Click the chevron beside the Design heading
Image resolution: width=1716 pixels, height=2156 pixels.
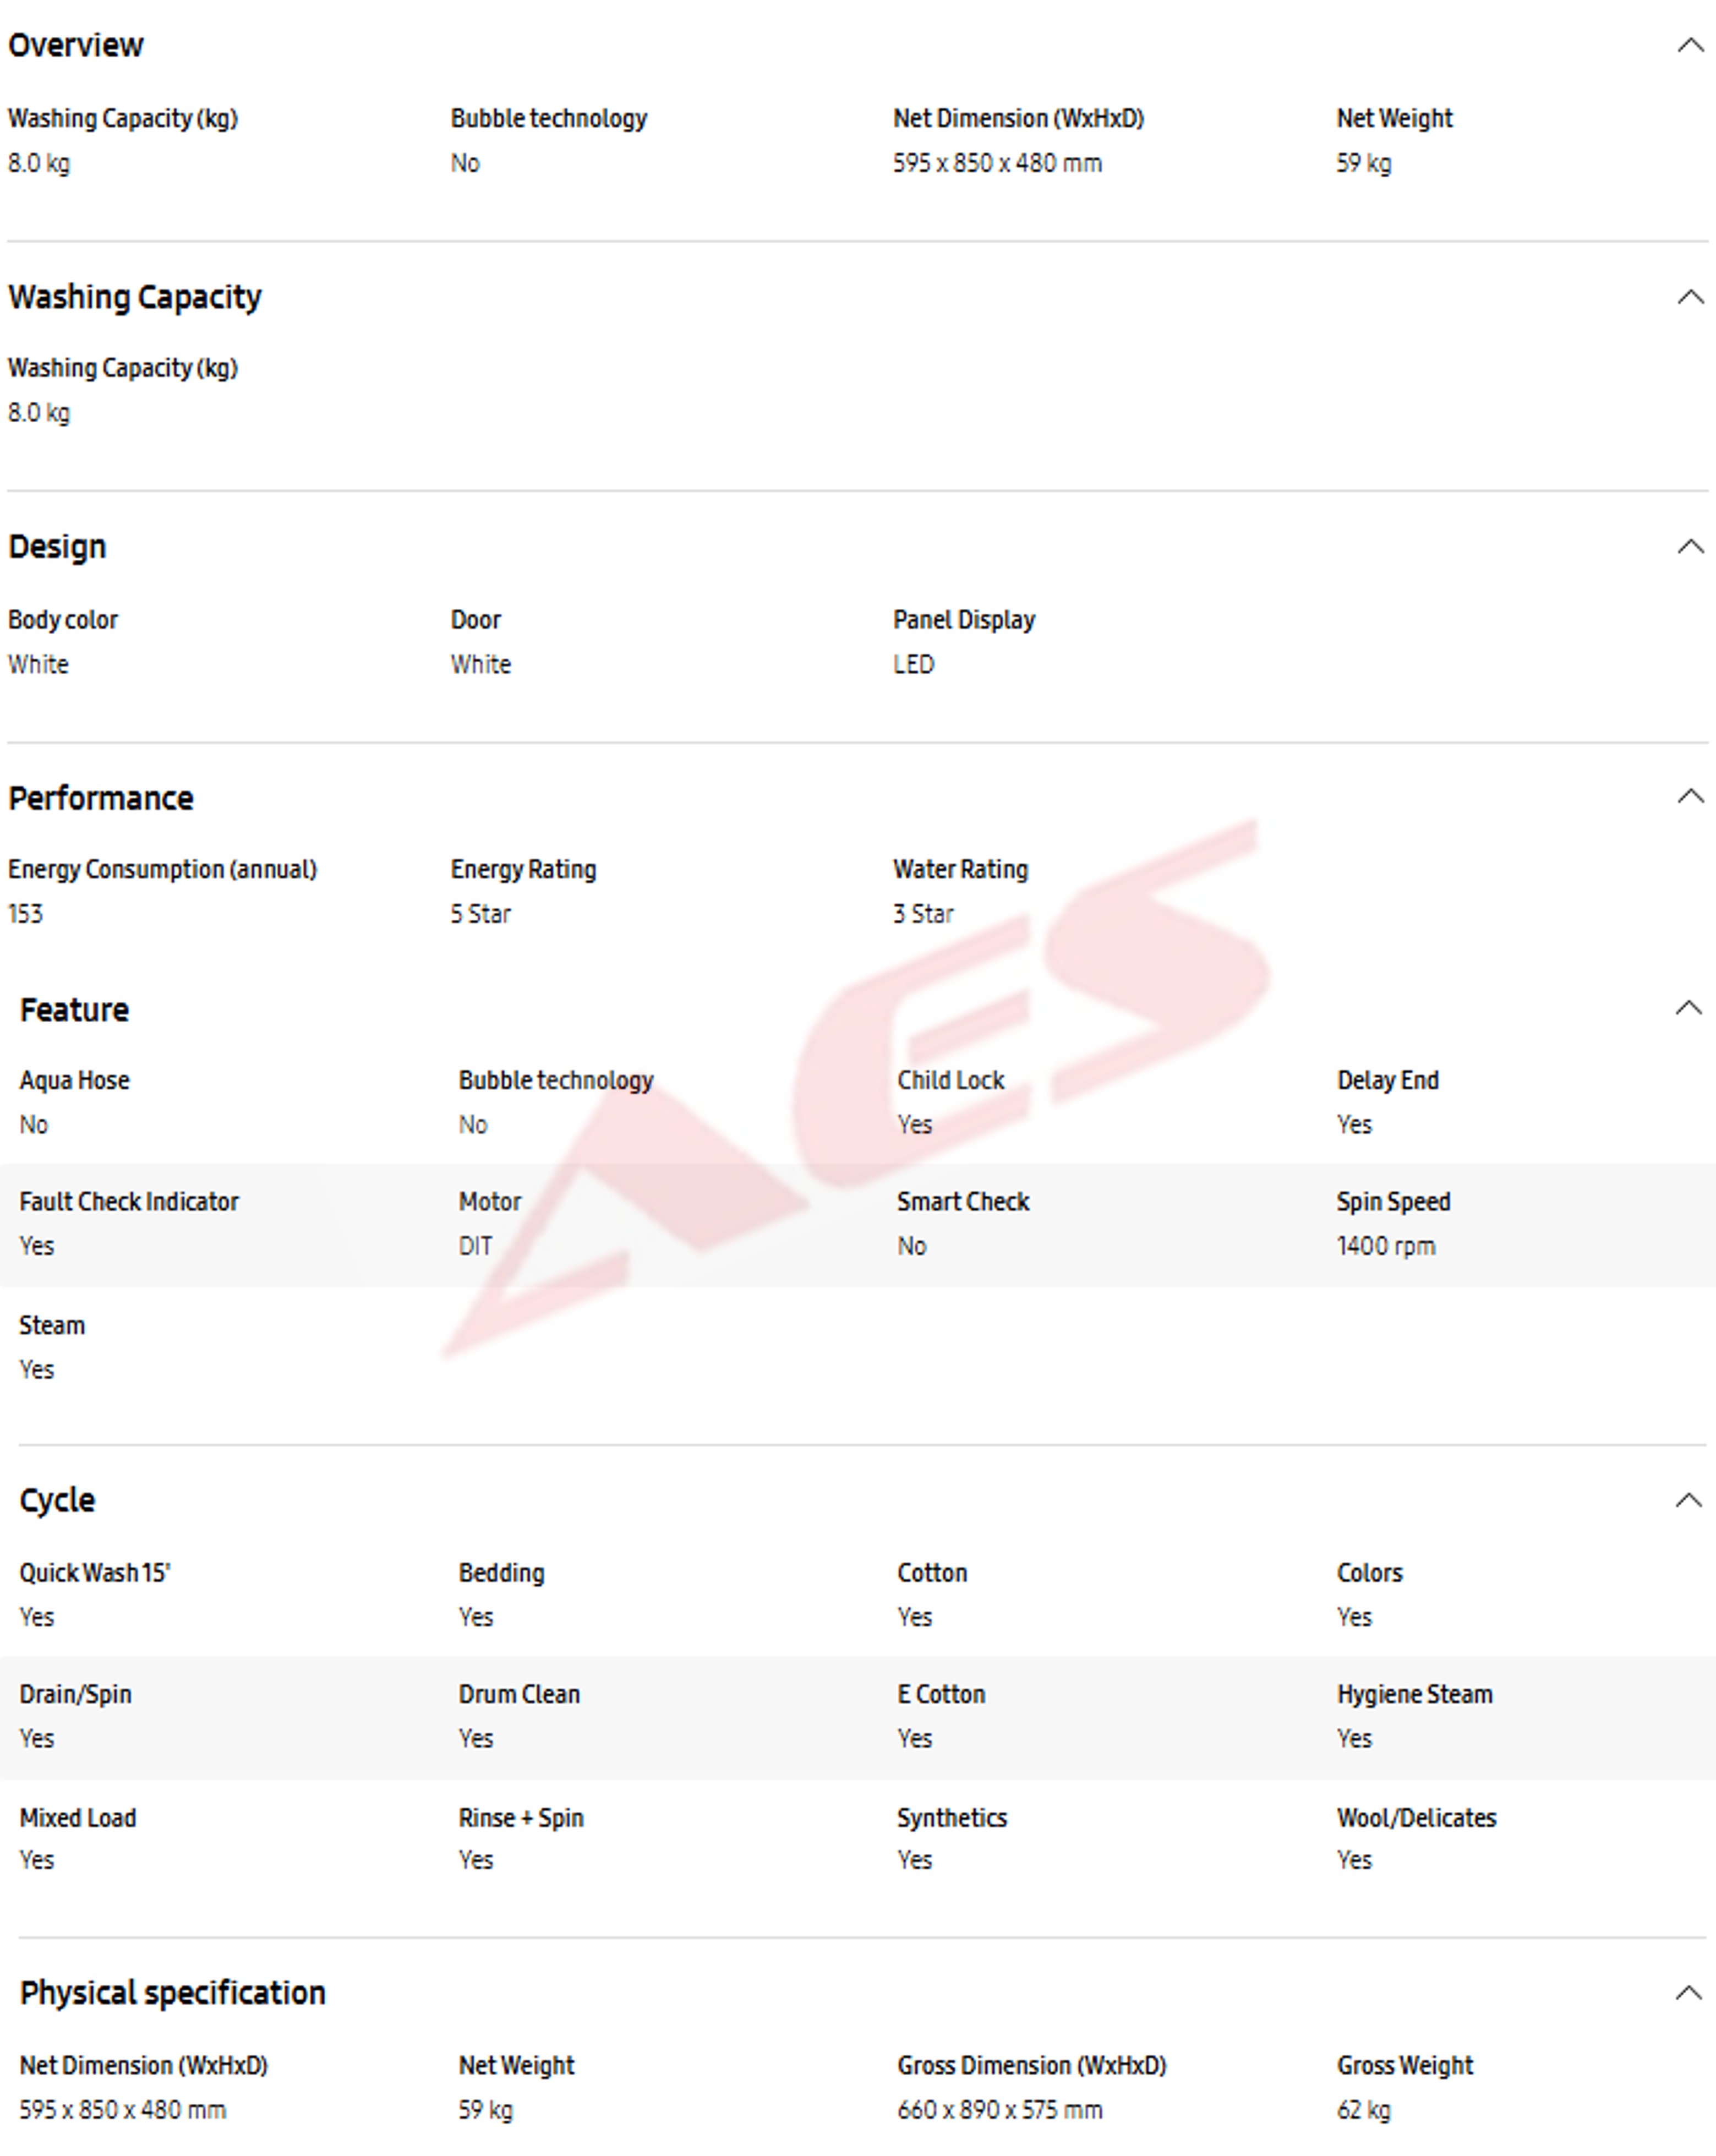(x=1689, y=546)
